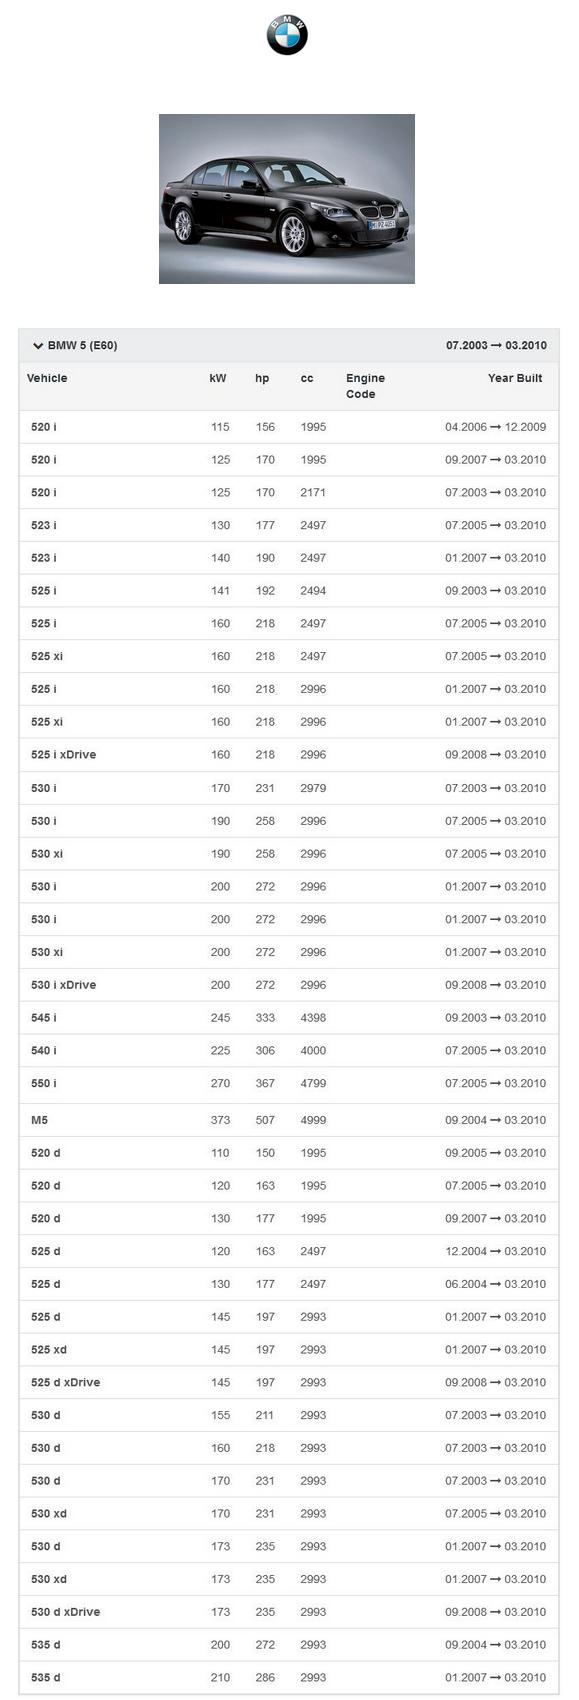Select the M5 vehicle row

tap(289, 1120)
